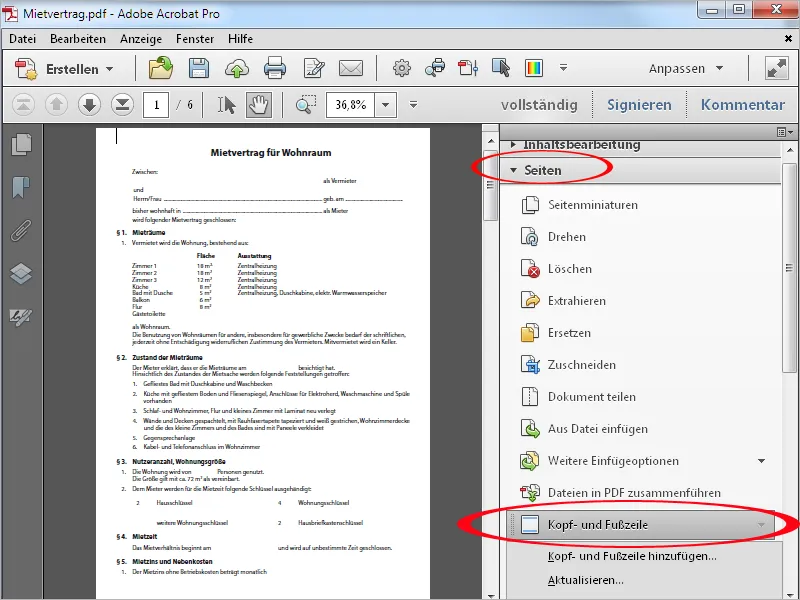Image resolution: width=800 pixels, height=600 pixels.
Task: Click Drehen to rotate pages
Action: click(554, 237)
